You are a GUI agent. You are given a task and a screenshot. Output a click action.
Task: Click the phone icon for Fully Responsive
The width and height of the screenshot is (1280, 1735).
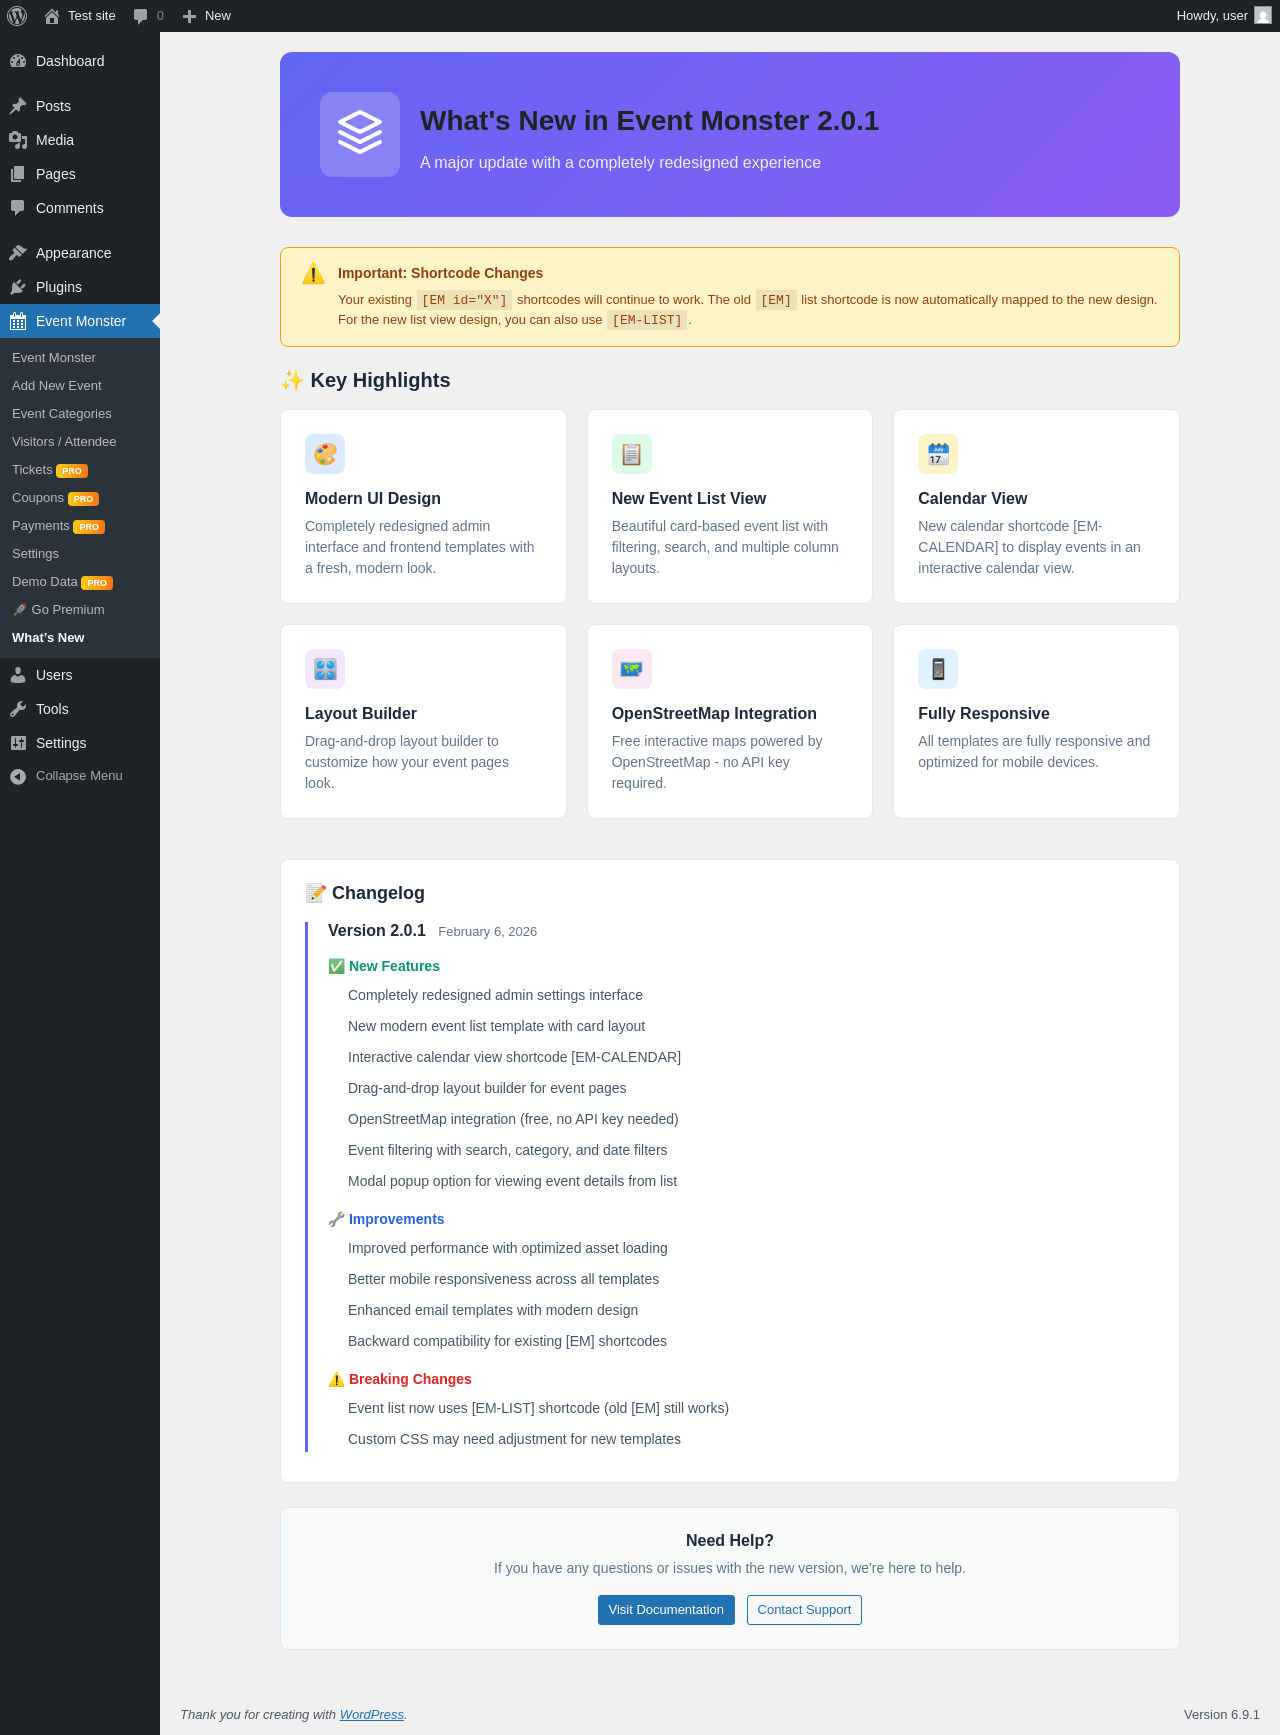[x=938, y=669]
